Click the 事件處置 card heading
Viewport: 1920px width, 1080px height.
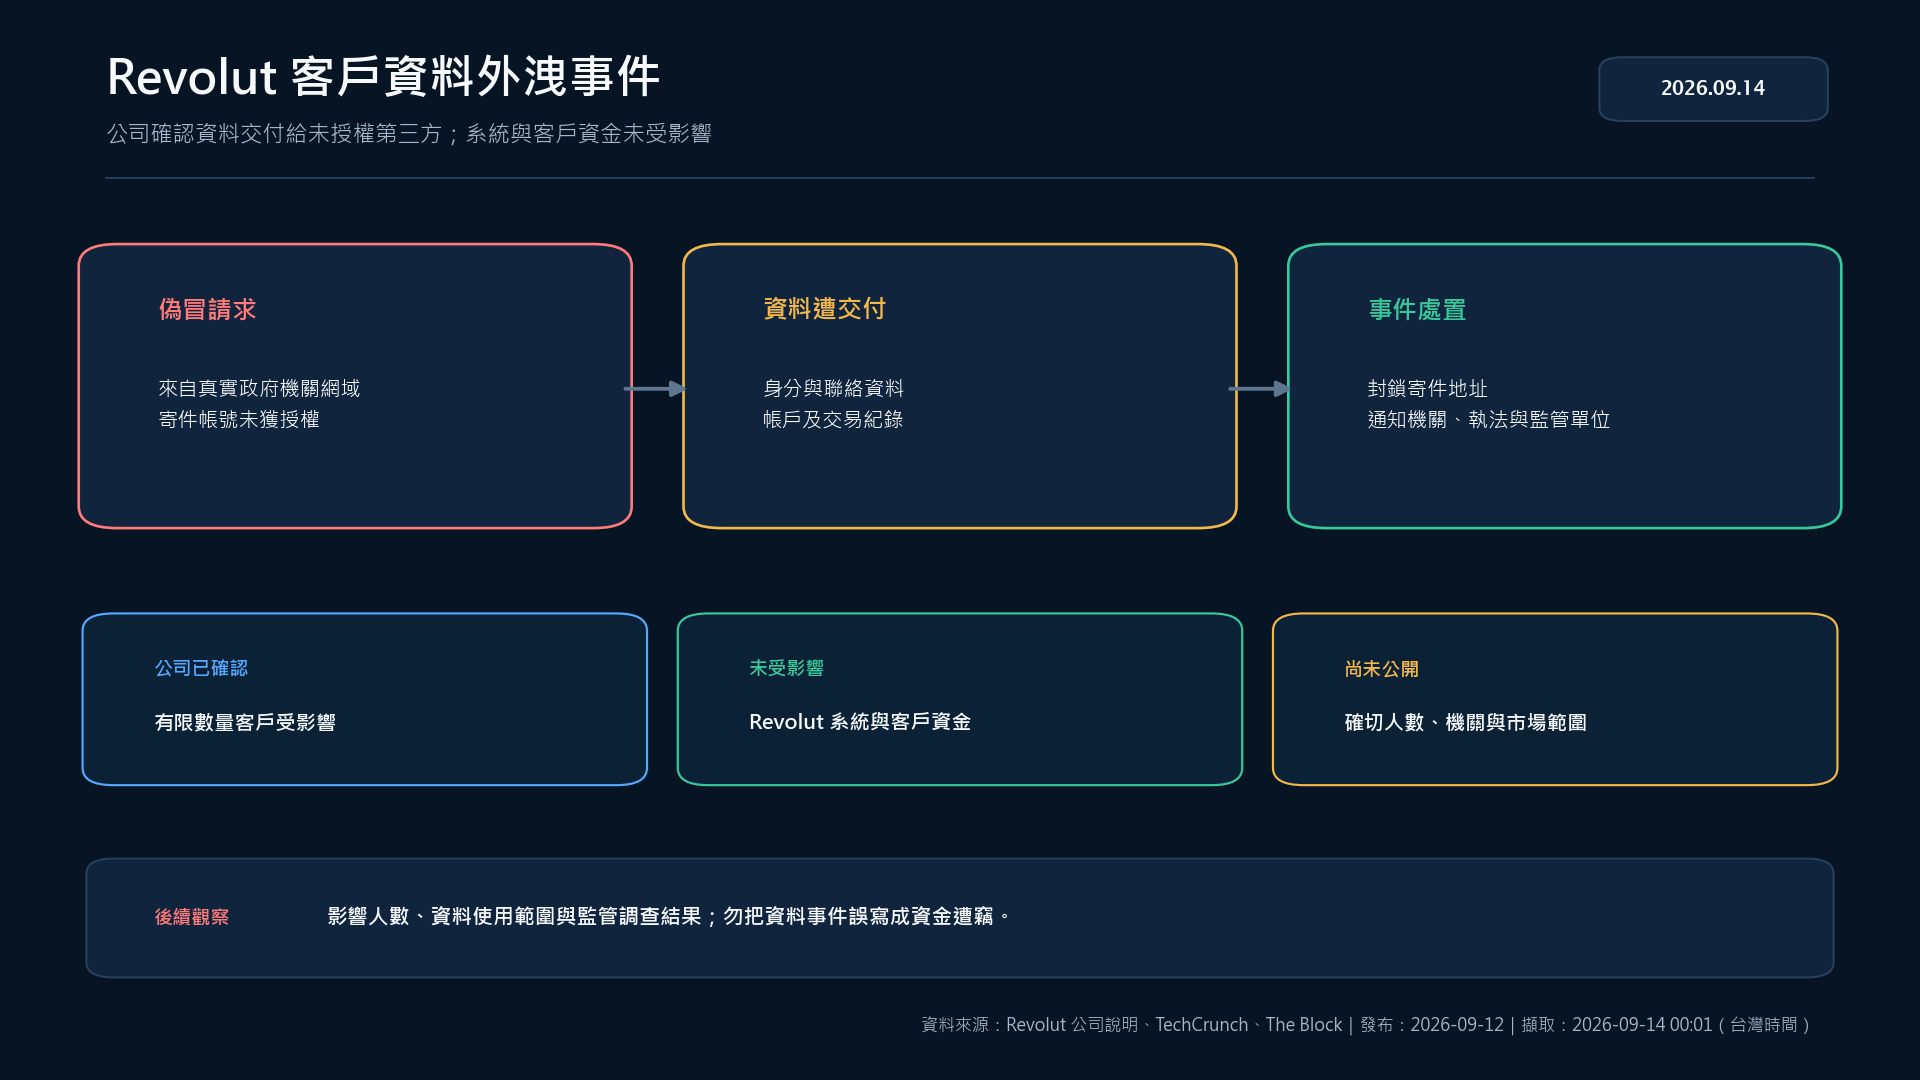point(1417,310)
